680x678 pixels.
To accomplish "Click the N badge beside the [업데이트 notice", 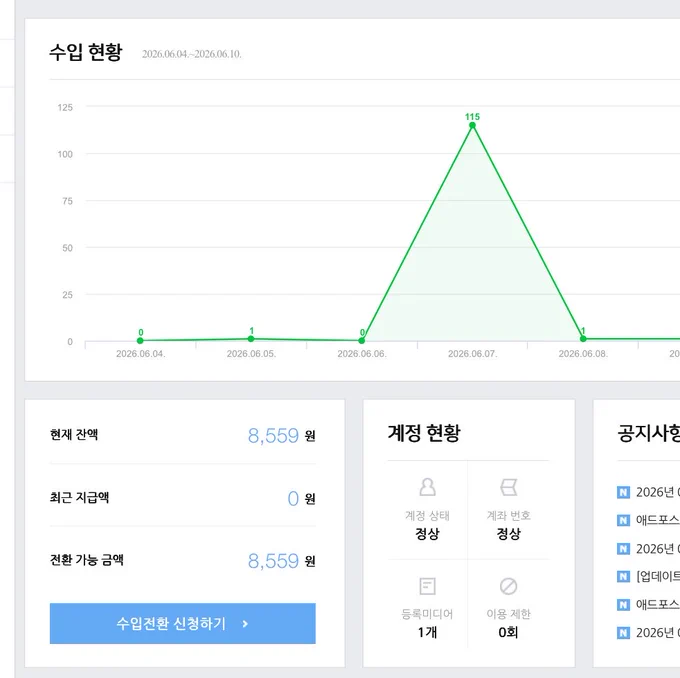I will pyautogui.click(x=623, y=576).
